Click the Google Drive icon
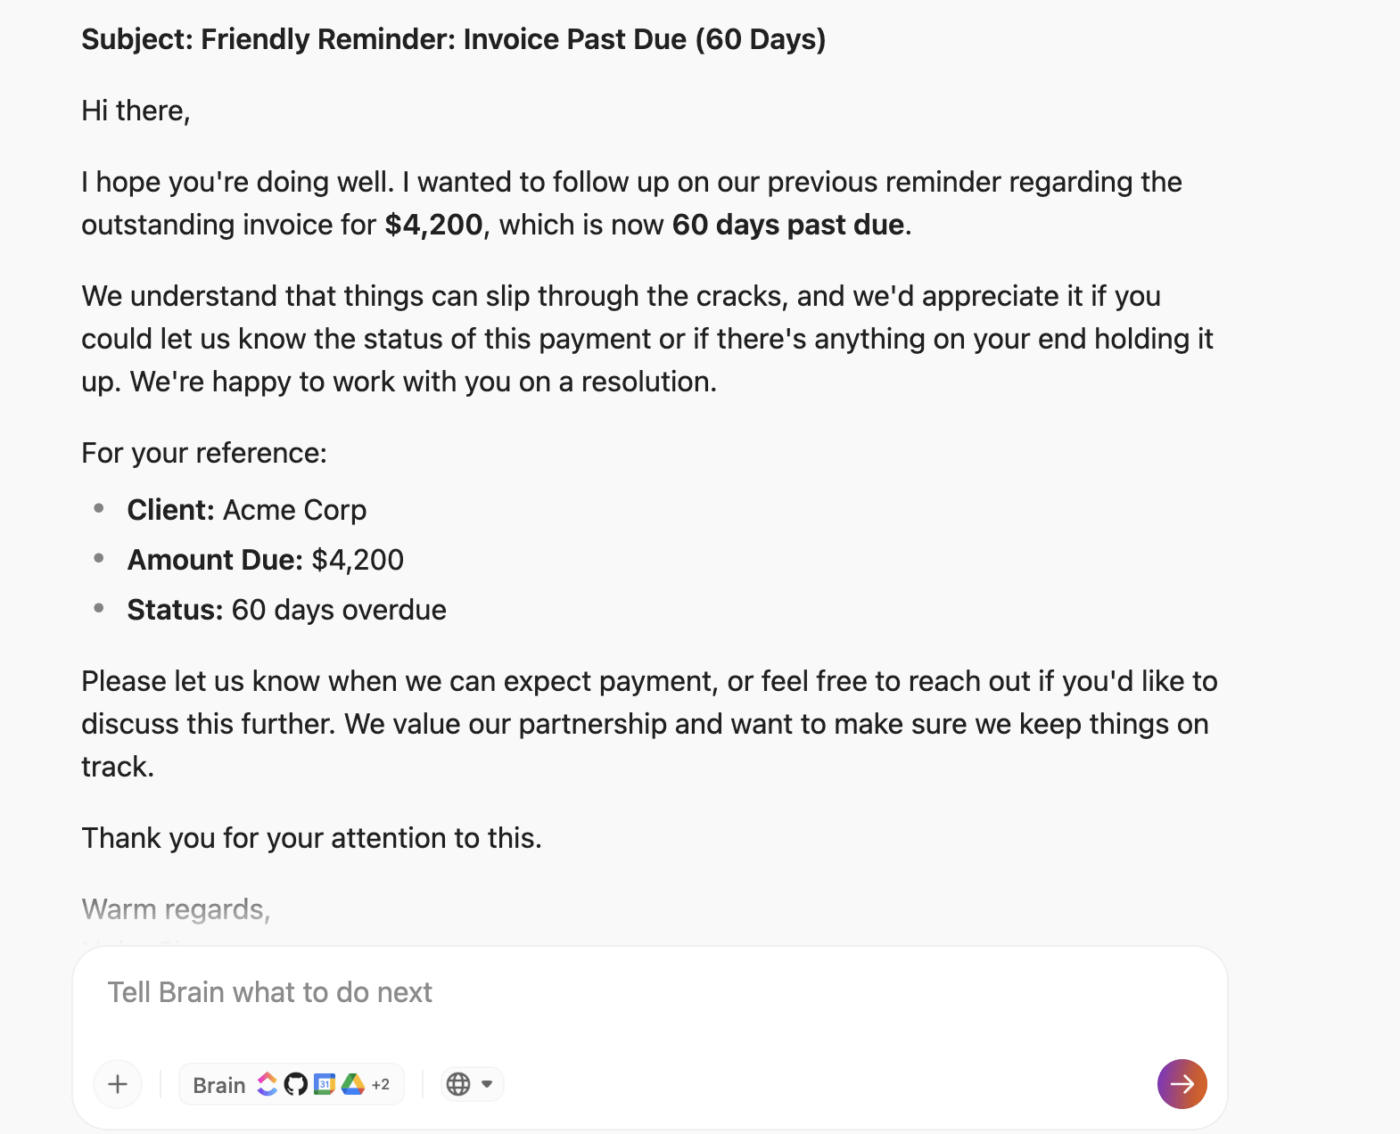1400x1134 pixels. pos(353,1084)
